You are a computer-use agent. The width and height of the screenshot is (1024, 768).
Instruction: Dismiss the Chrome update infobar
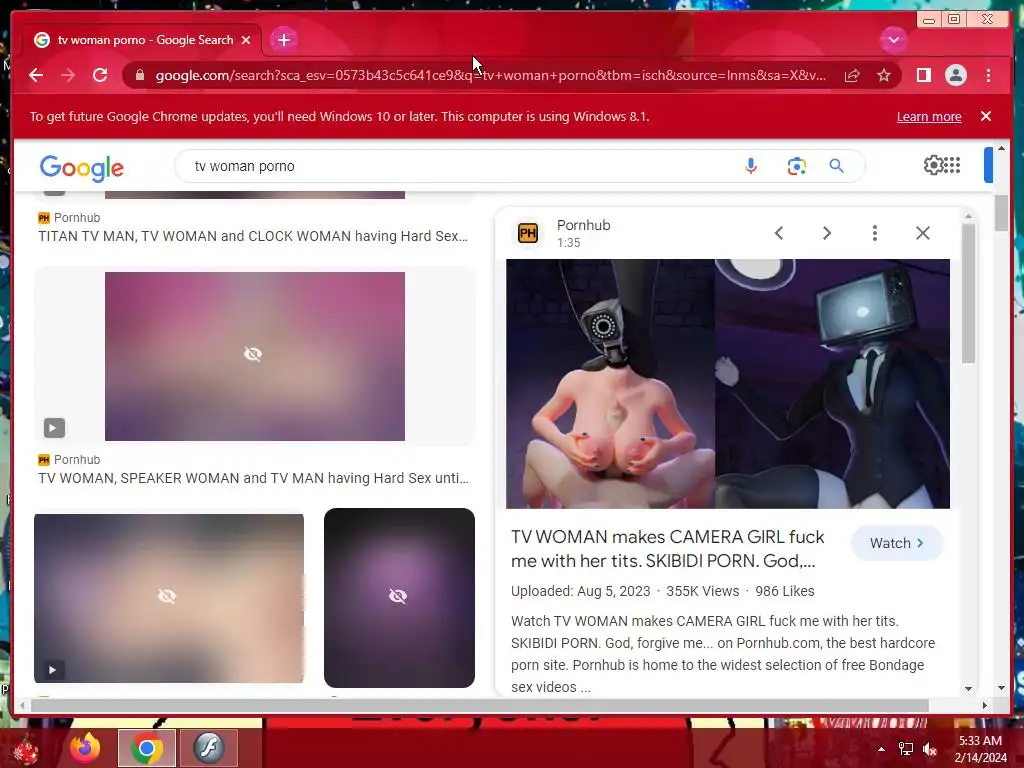coord(985,116)
